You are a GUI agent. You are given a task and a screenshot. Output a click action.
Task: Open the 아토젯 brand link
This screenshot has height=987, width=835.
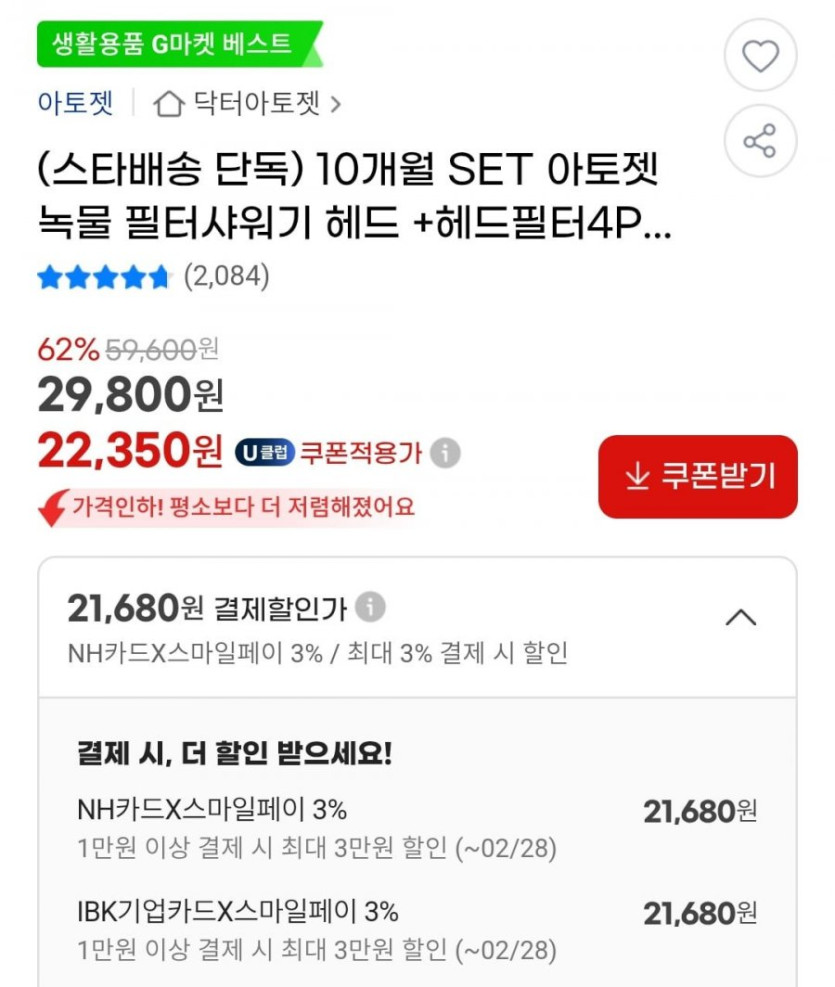tap(76, 103)
